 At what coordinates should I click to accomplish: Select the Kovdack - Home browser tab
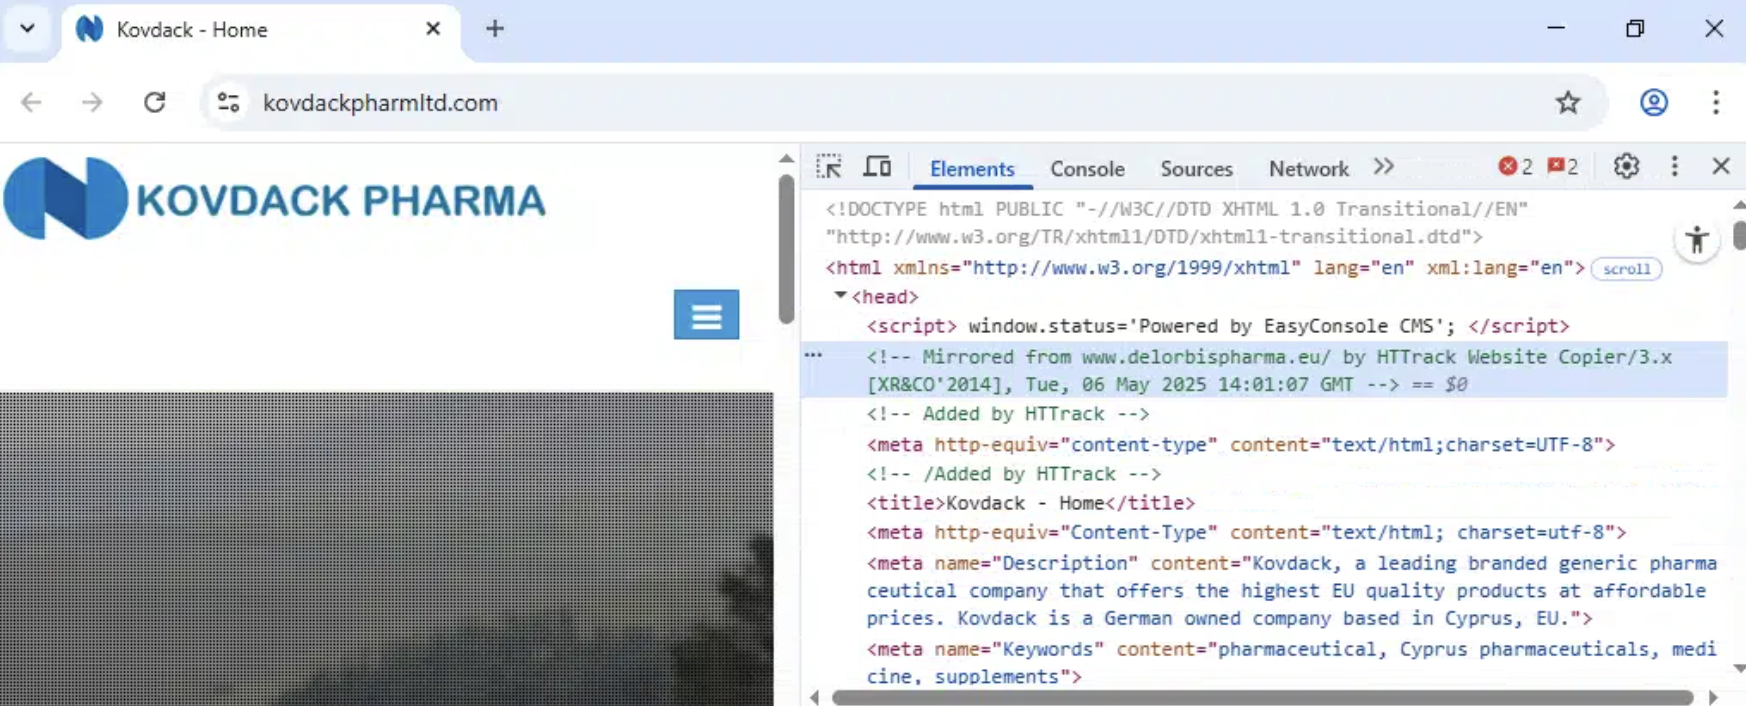[260, 30]
